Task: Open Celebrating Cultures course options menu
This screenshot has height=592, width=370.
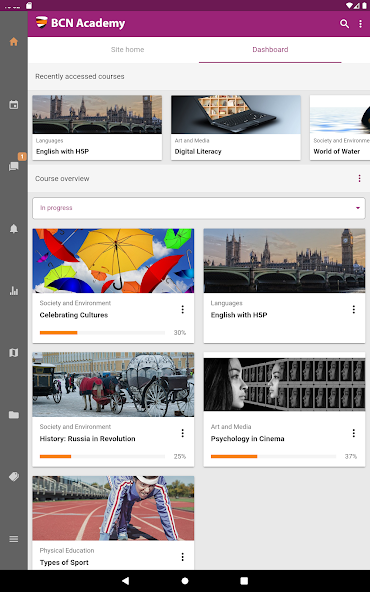Action: (182, 310)
